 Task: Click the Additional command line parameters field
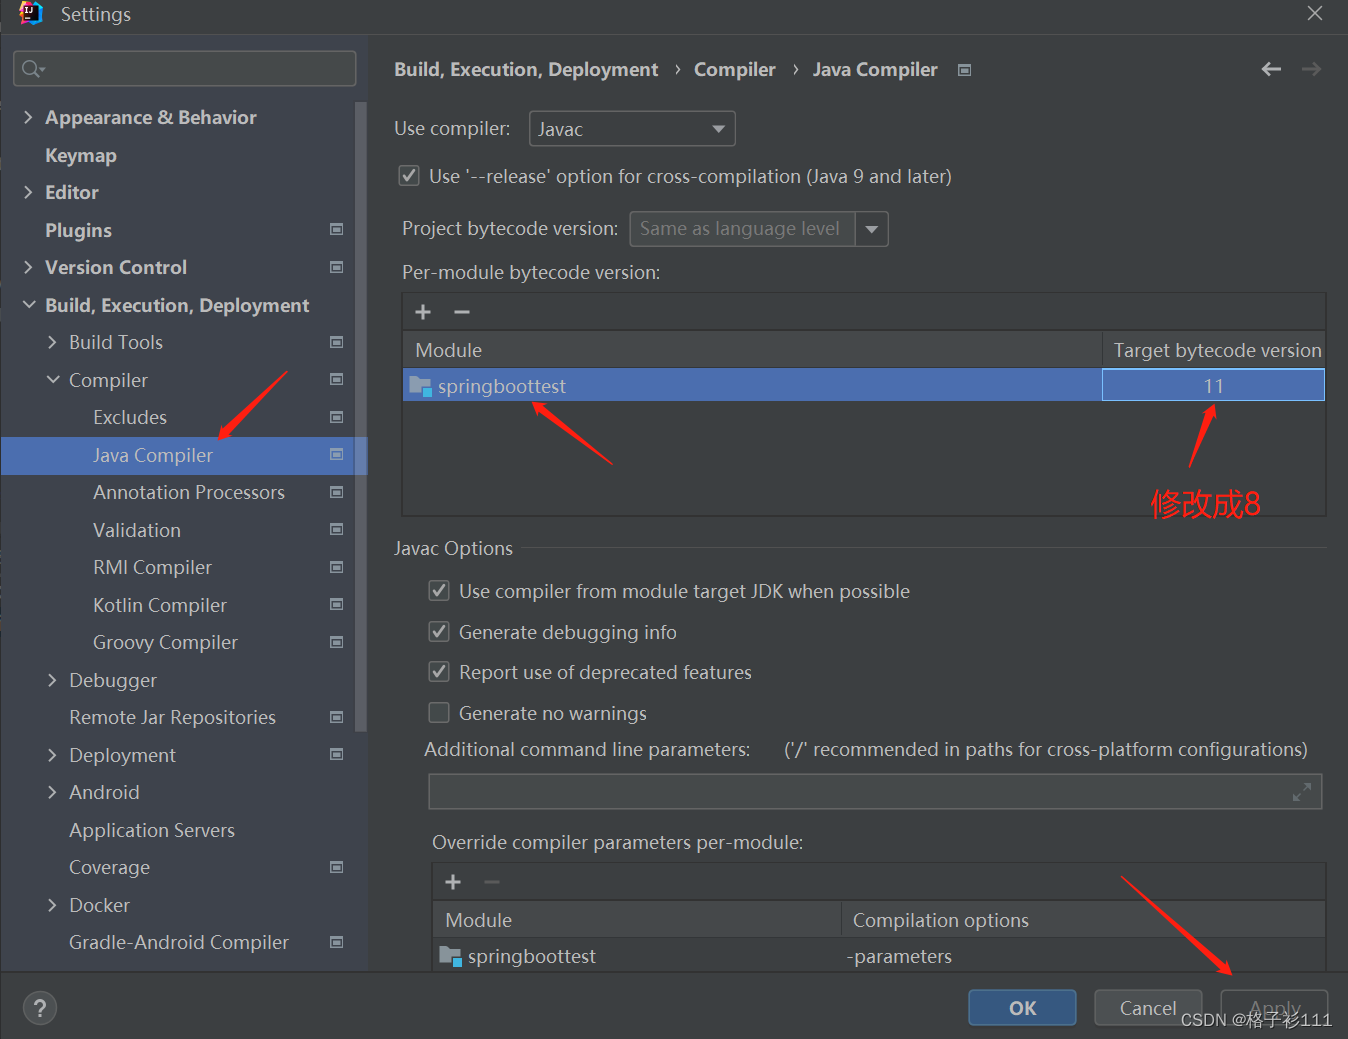tap(875, 791)
